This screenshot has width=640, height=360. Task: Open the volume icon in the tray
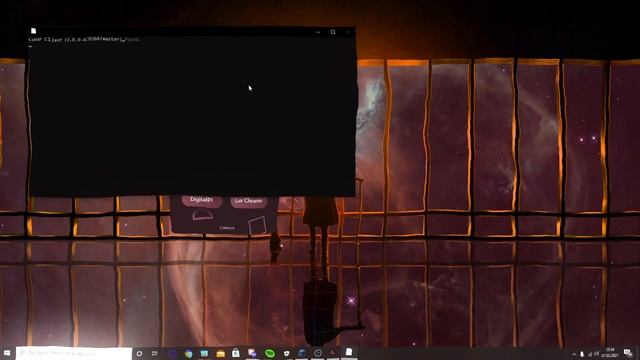596,354
